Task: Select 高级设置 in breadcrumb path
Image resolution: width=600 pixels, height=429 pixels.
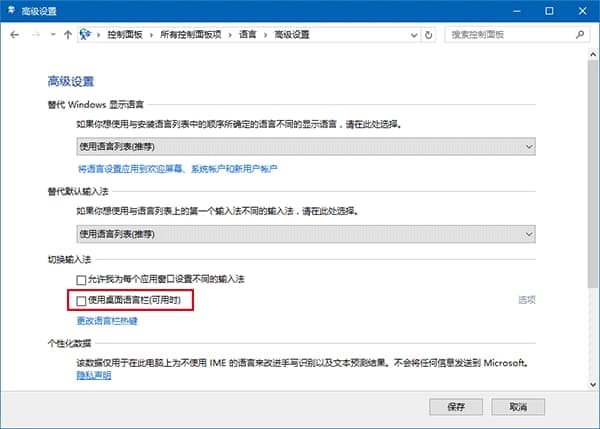Action: [292, 35]
